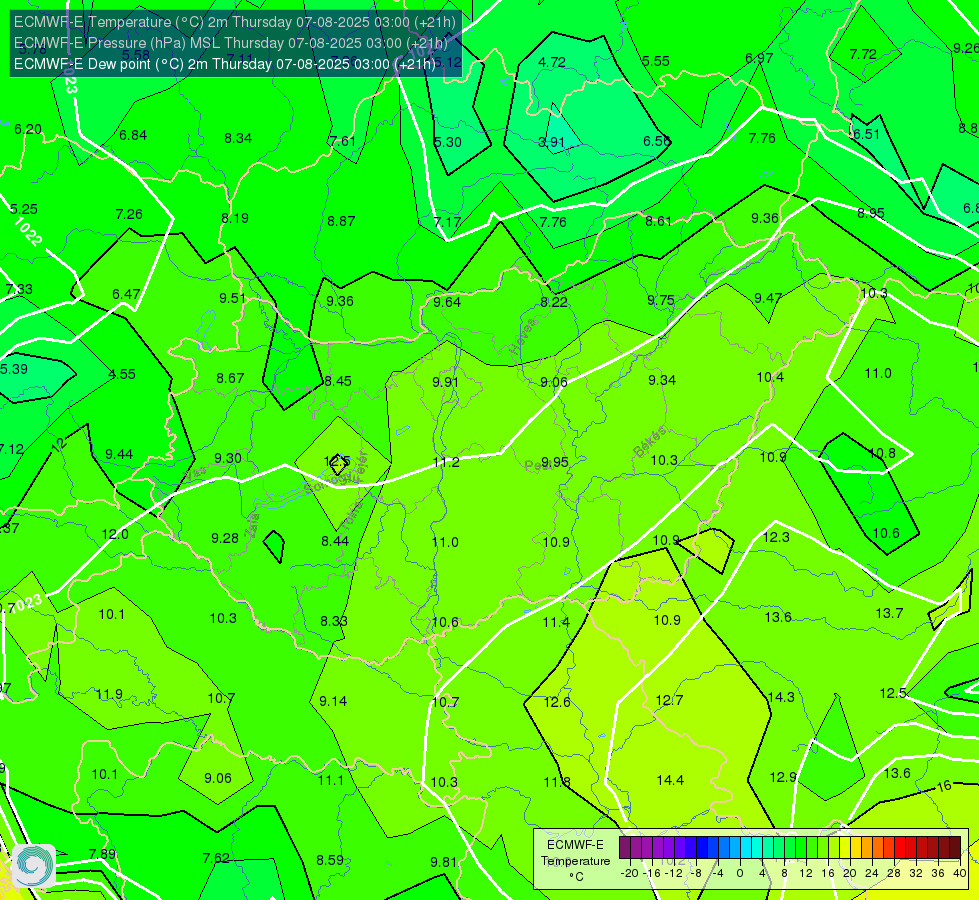Click the 11.1 temperature value

click(x=330, y=781)
